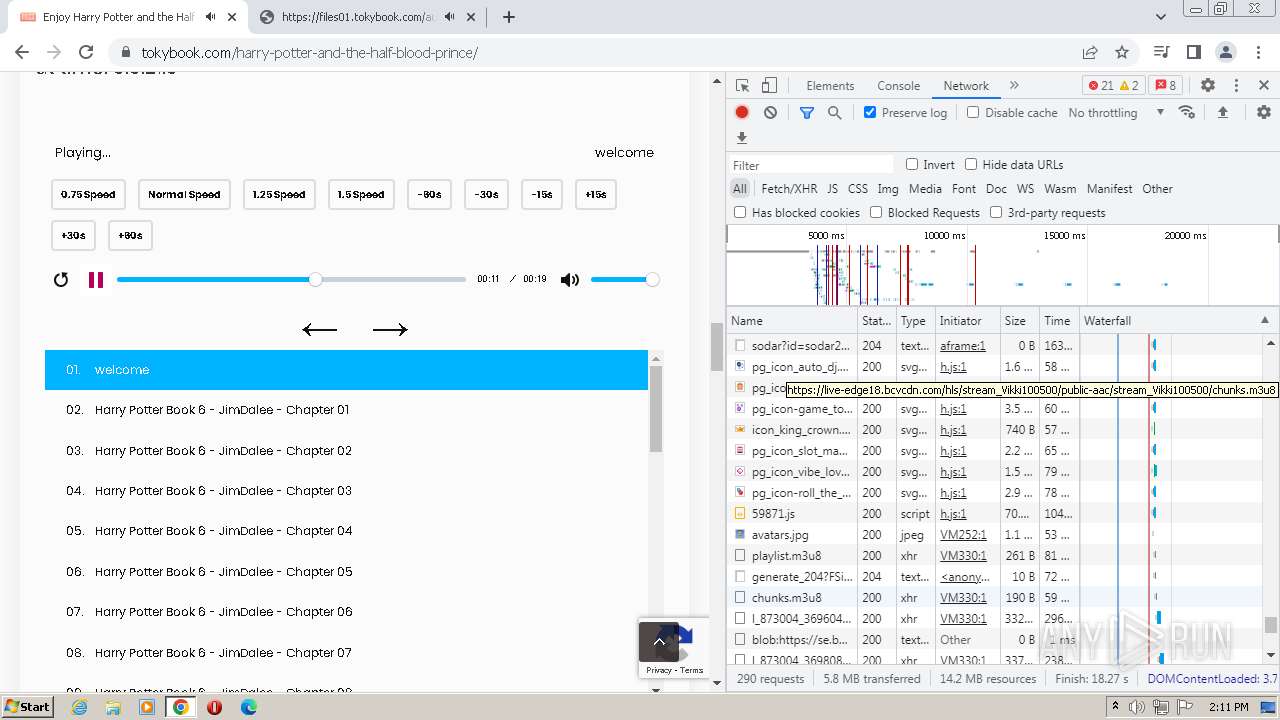This screenshot has height=720, width=1280.
Task: Skip forward with the +15s button
Action: [x=596, y=195]
